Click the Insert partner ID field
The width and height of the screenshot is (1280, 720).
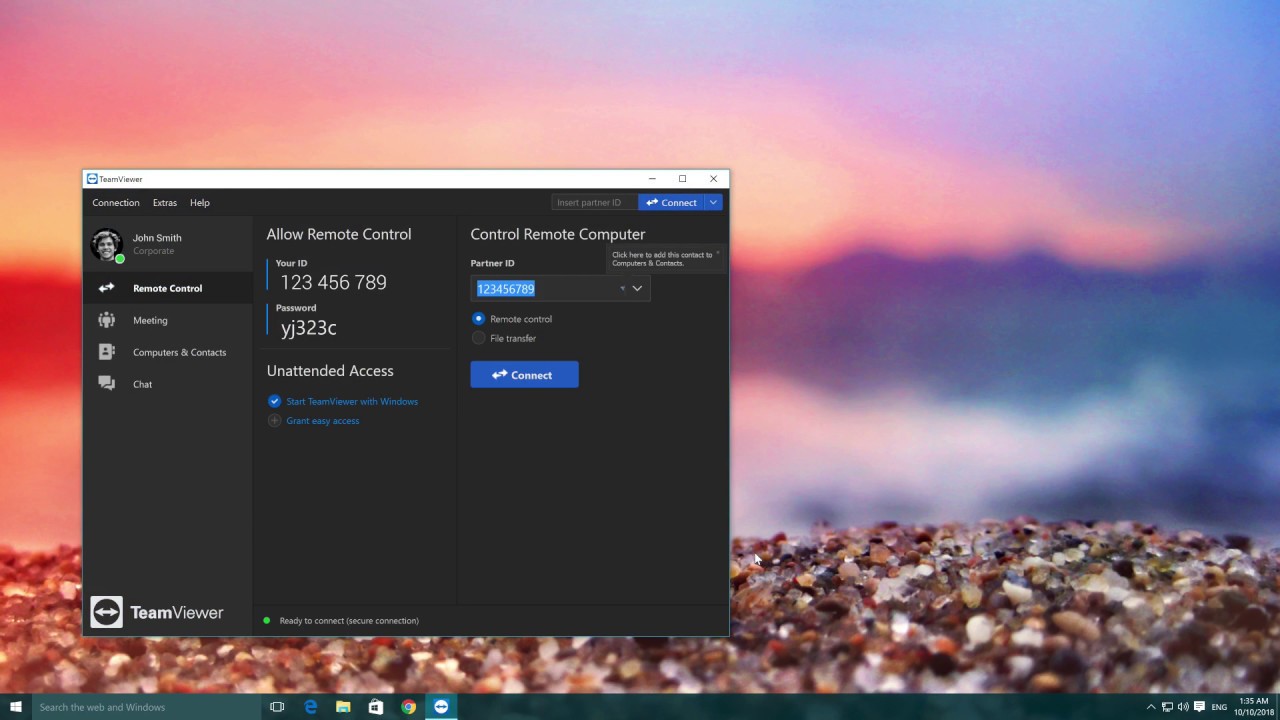coord(594,202)
